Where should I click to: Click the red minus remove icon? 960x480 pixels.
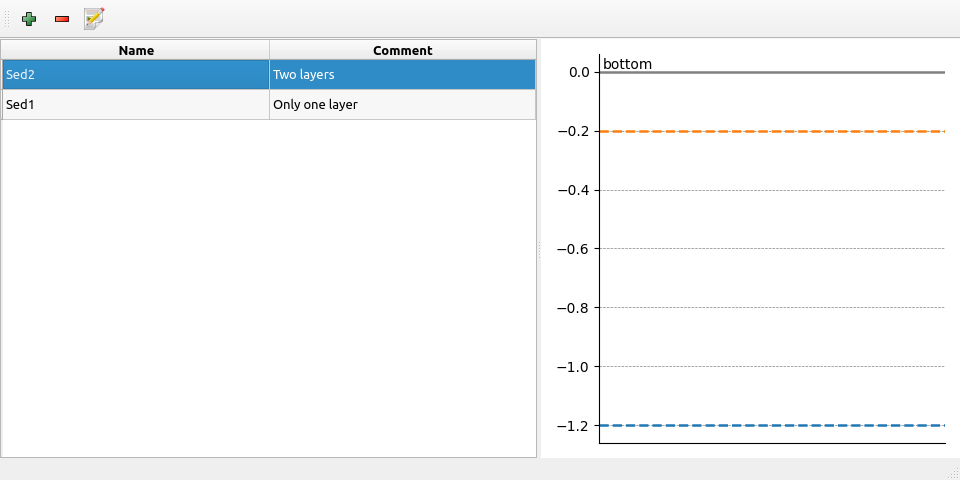click(62, 18)
